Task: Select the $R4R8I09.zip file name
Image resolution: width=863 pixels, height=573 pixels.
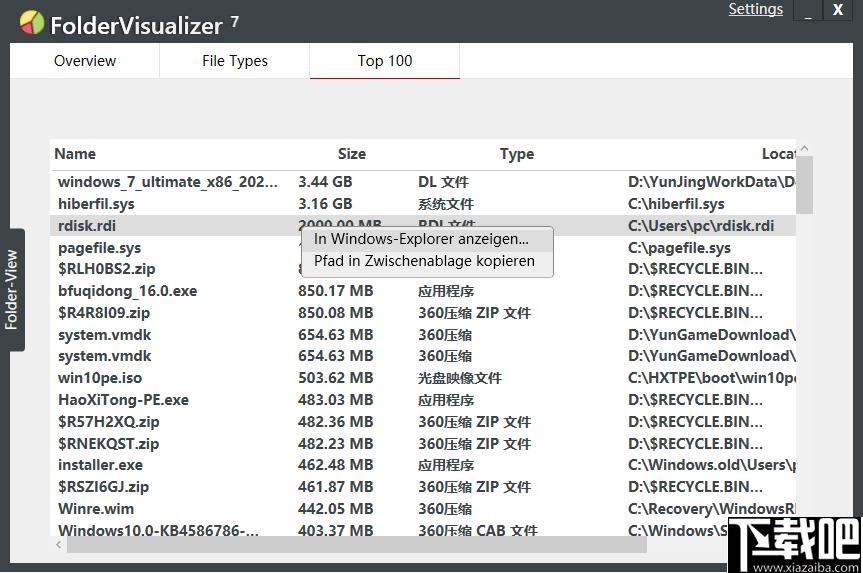Action: tap(104, 313)
